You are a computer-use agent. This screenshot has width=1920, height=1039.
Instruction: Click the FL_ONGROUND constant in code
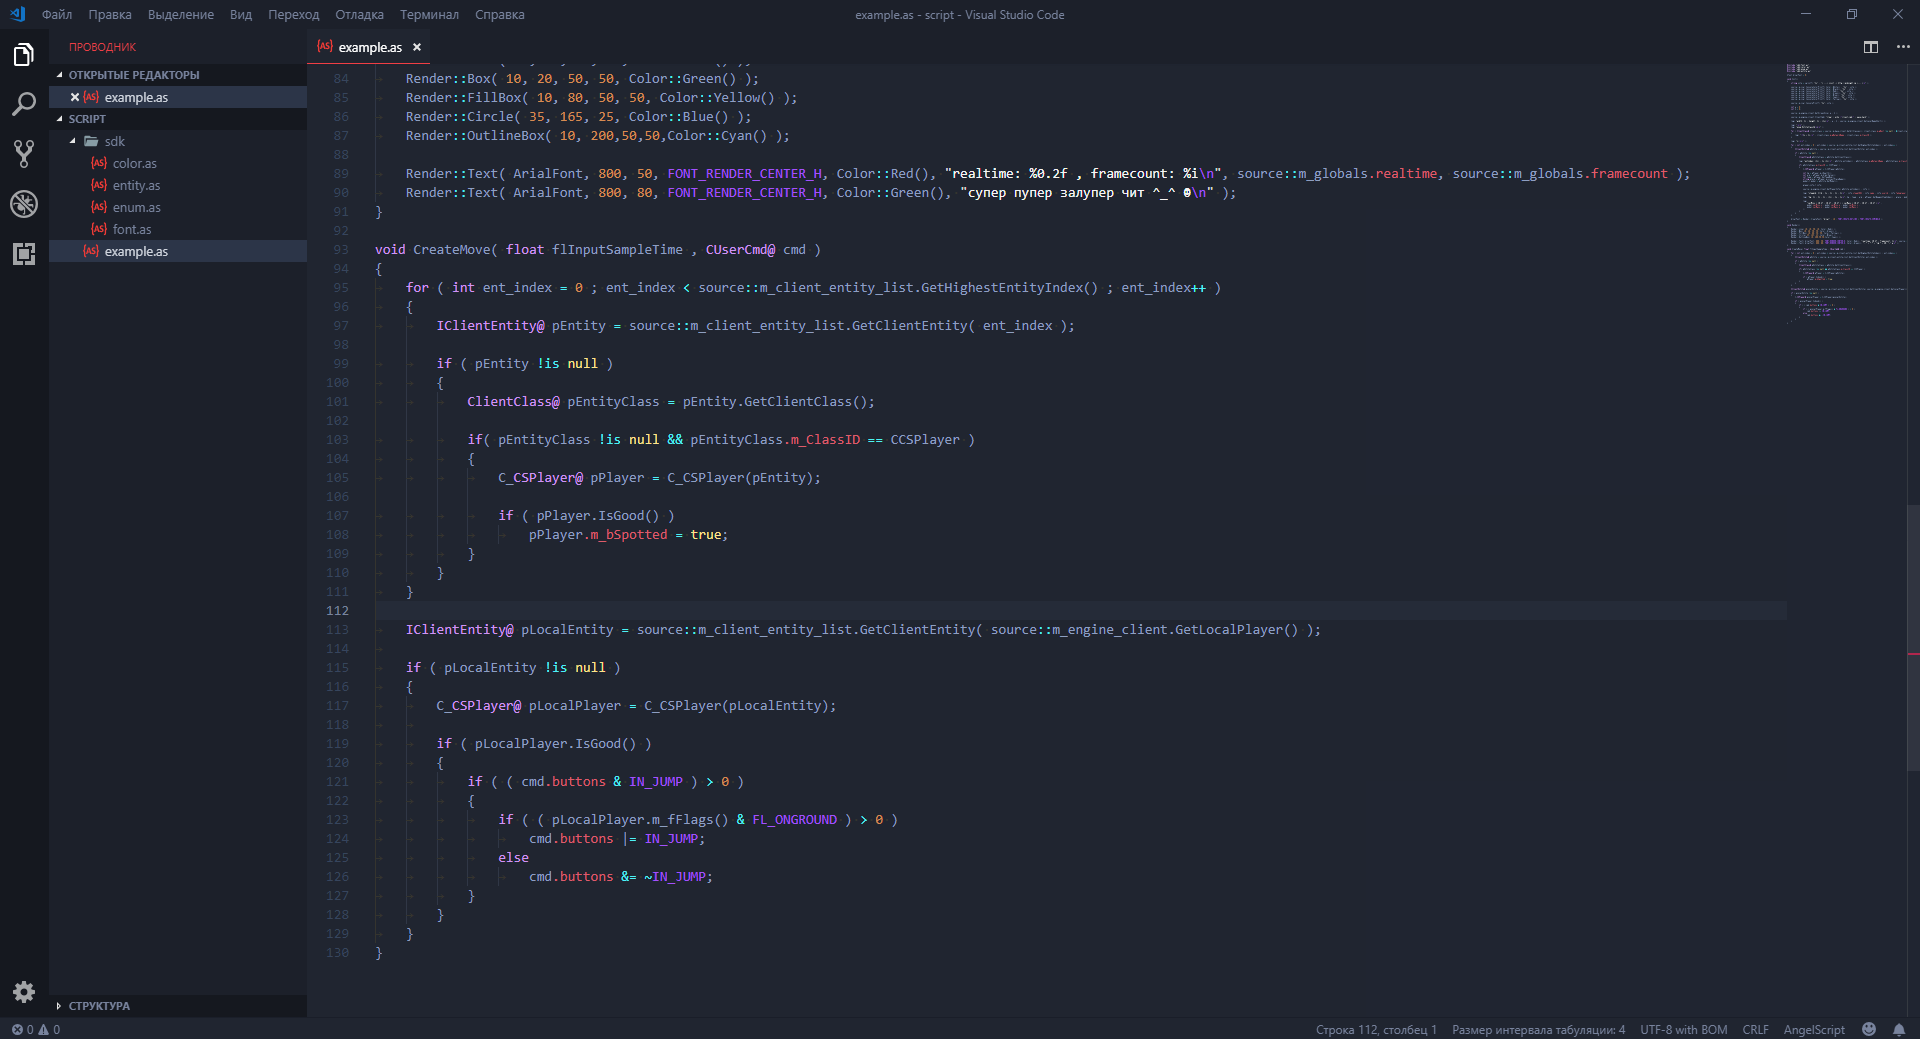click(x=794, y=819)
